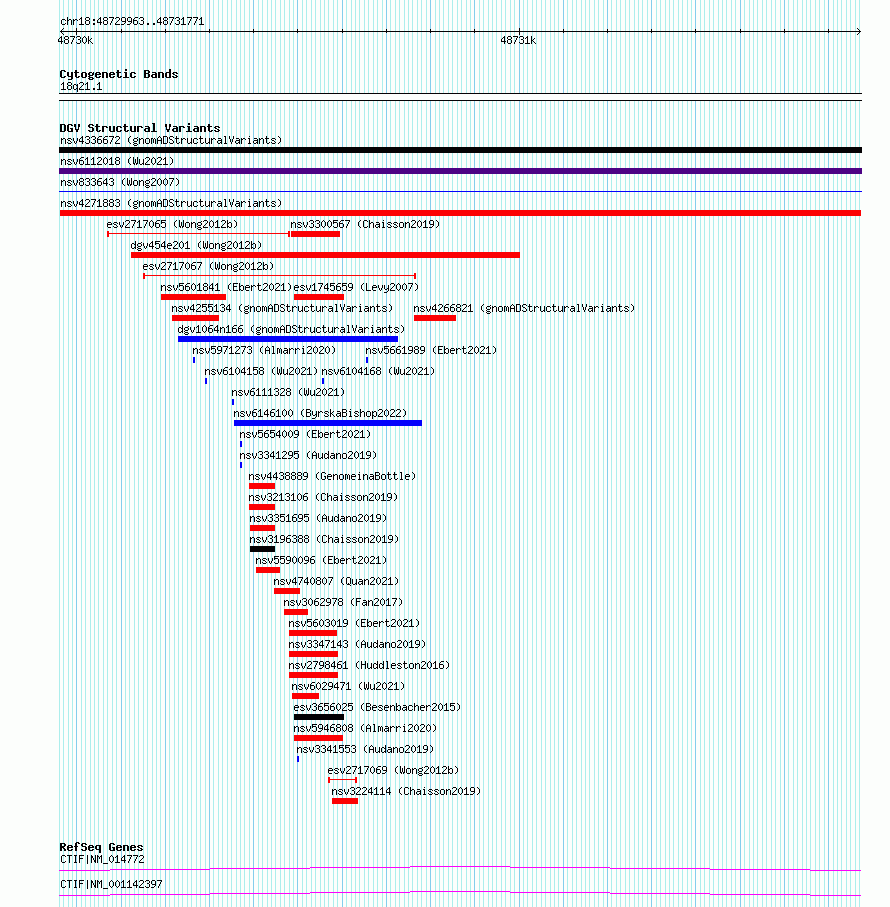Click the dgv454e201 (Wong2012b) label
Image resolution: width=890 pixels, height=907 pixels.
tap(197, 245)
